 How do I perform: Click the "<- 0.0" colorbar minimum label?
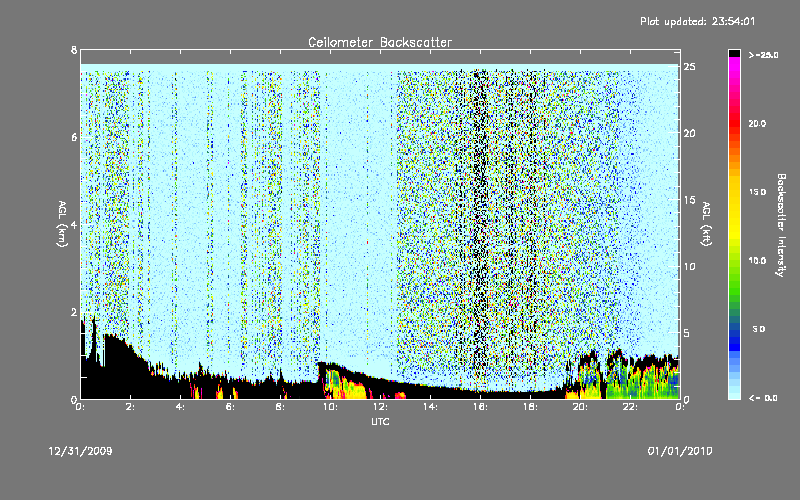763,397
